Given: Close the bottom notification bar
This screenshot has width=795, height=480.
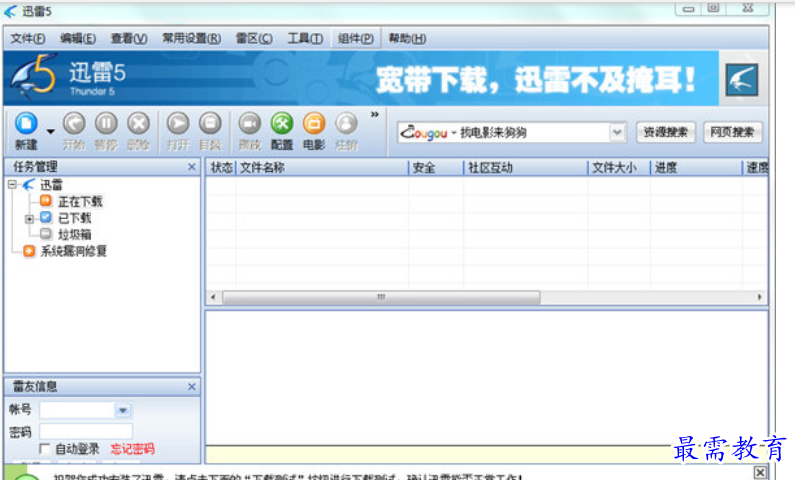Looking at the screenshot, I should coord(760,472).
